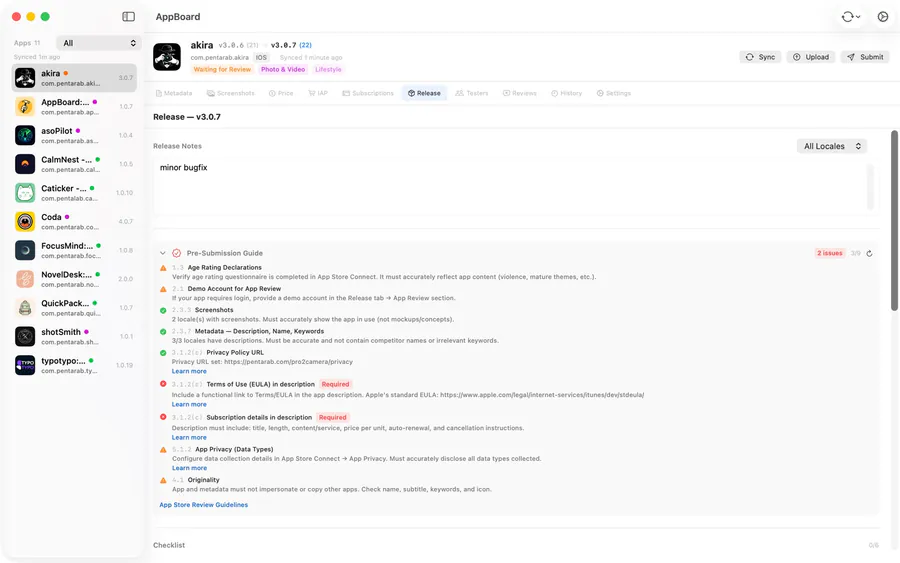Select the Release tab
The image size is (900, 563).
pyautogui.click(x=424, y=93)
